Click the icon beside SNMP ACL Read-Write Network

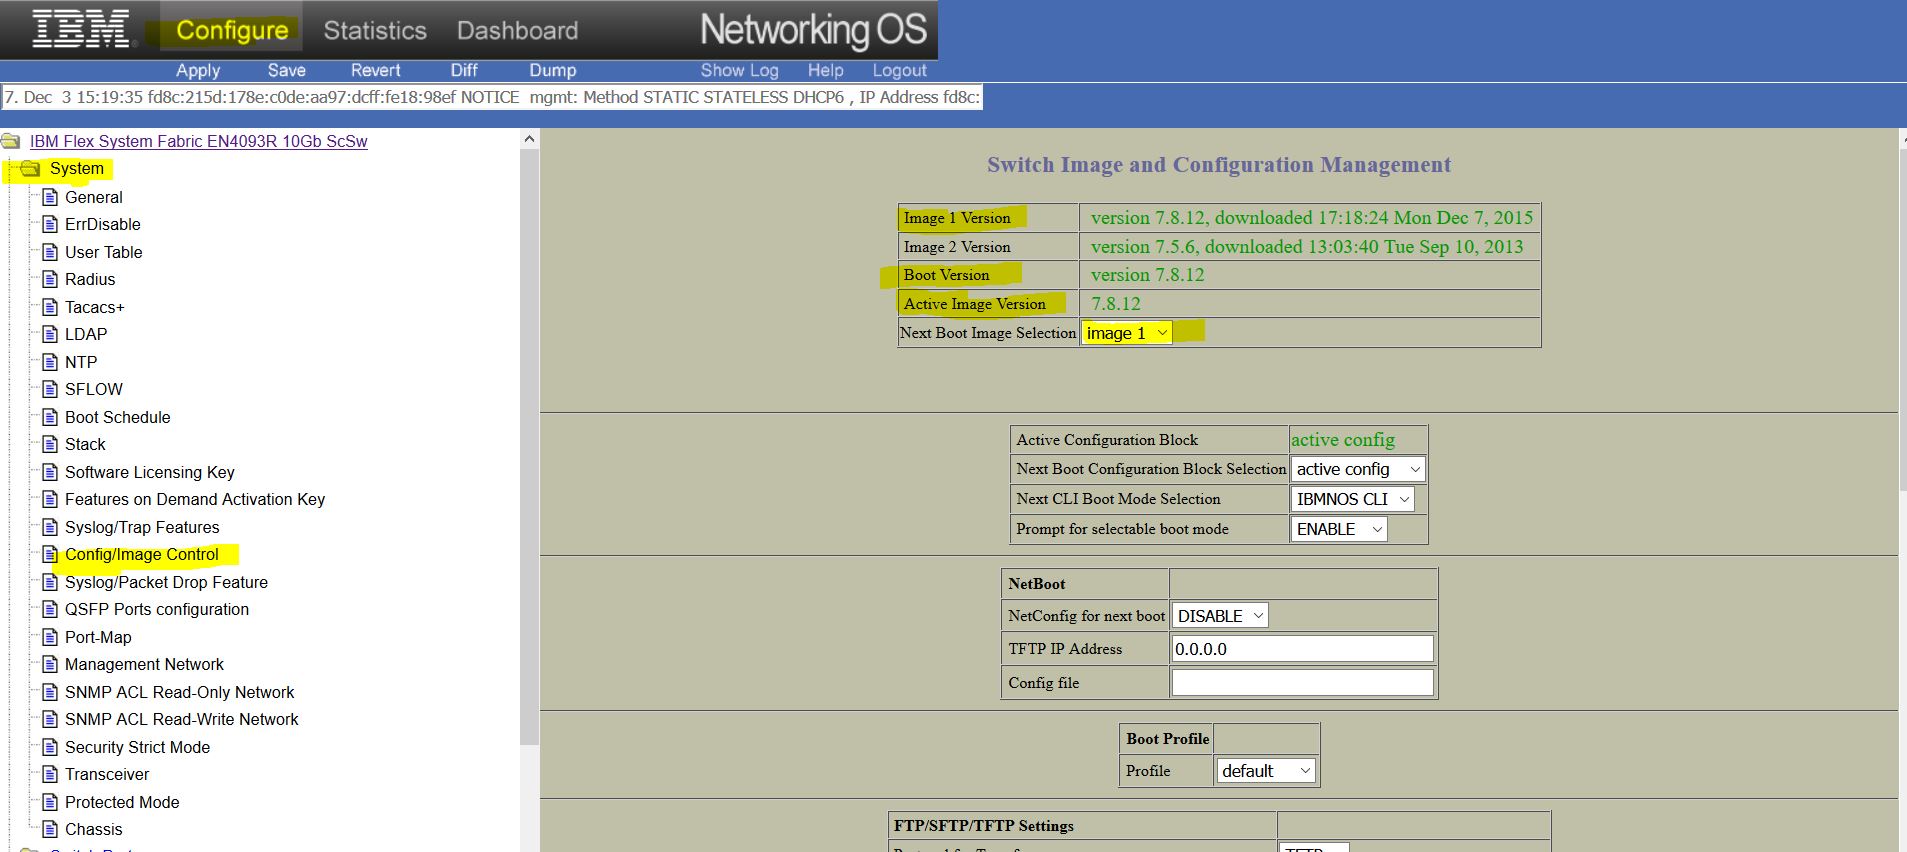pos(50,719)
